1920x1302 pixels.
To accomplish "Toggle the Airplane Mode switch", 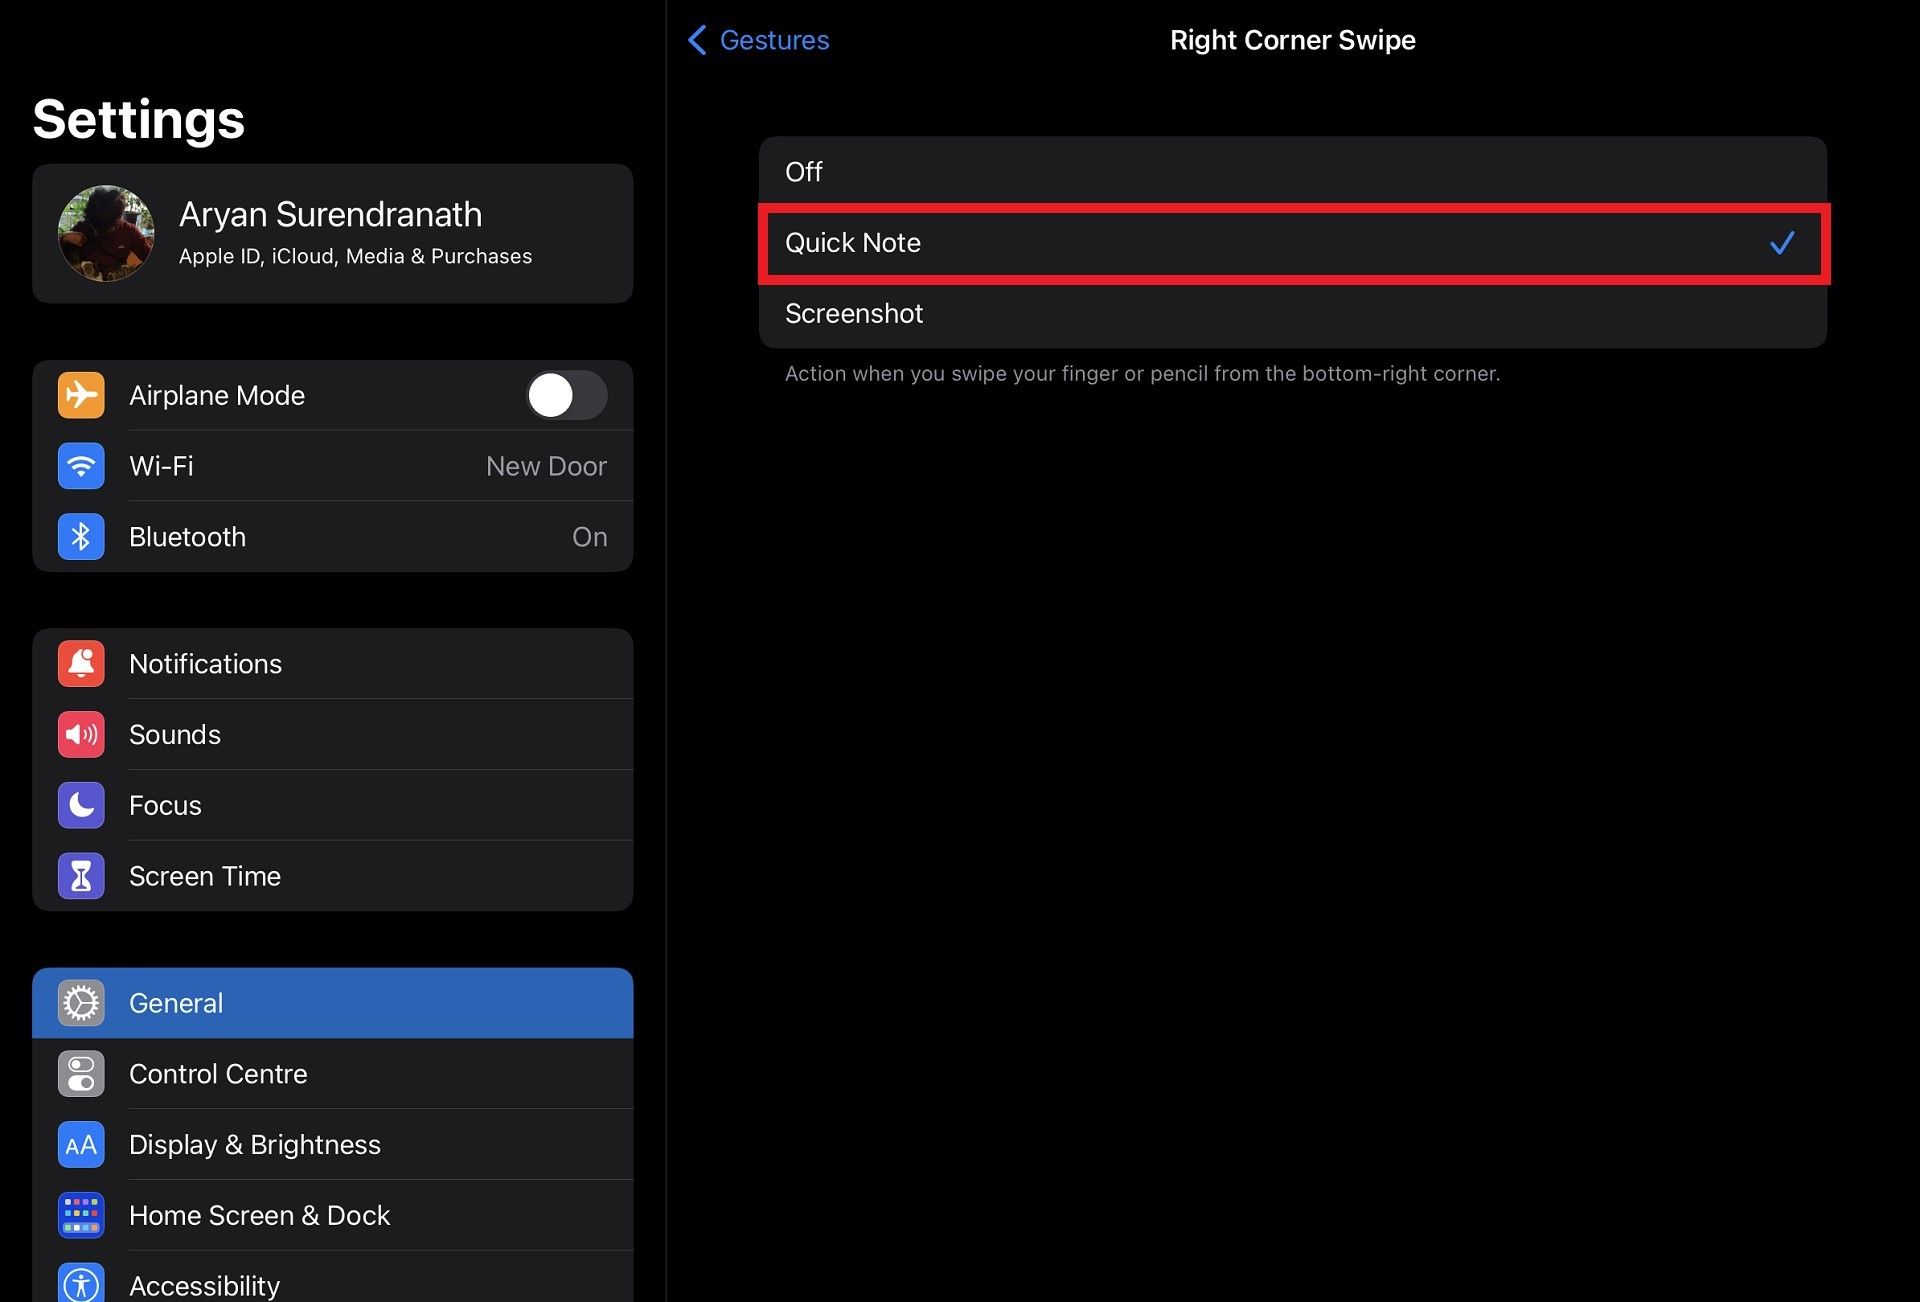I will point(566,395).
